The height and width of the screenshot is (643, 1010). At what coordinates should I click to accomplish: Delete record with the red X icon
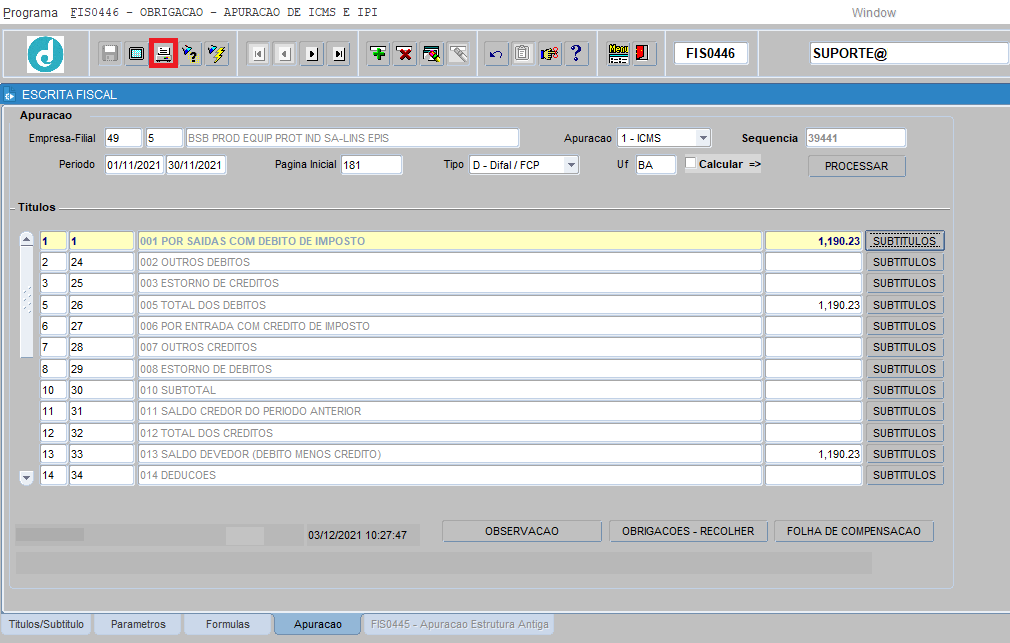coord(405,53)
